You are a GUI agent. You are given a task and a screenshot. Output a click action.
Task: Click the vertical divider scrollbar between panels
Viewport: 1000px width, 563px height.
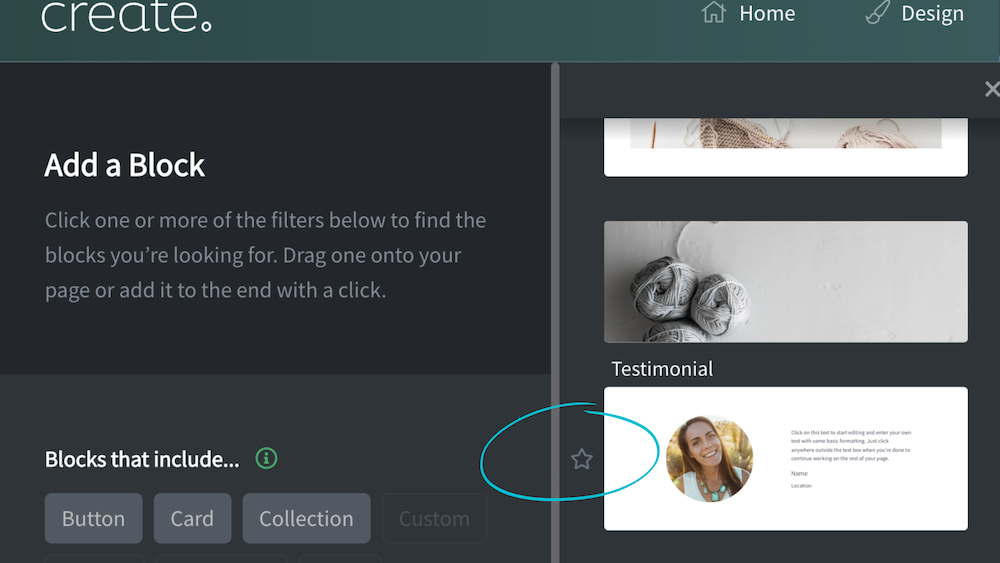pyautogui.click(x=555, y=312)
